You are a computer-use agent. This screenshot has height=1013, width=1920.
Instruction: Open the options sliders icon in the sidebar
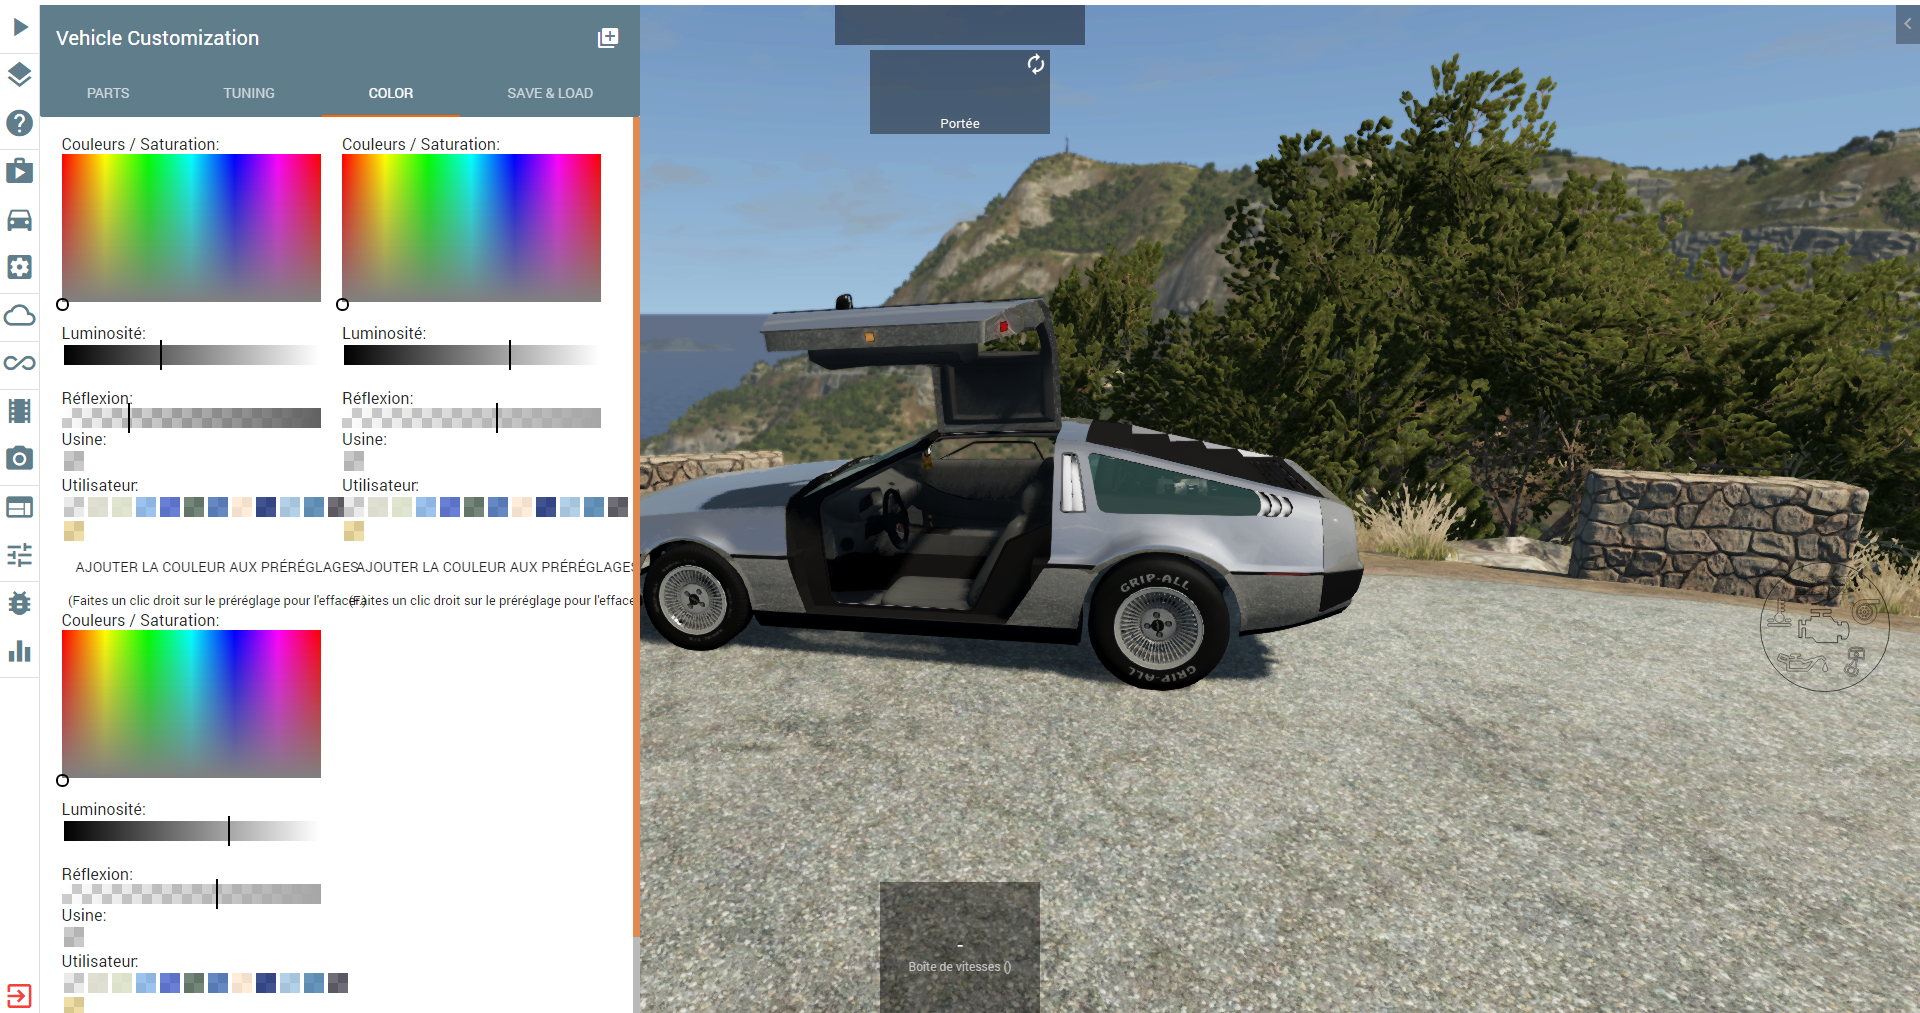pyautogui.click(x=19, y=555)
